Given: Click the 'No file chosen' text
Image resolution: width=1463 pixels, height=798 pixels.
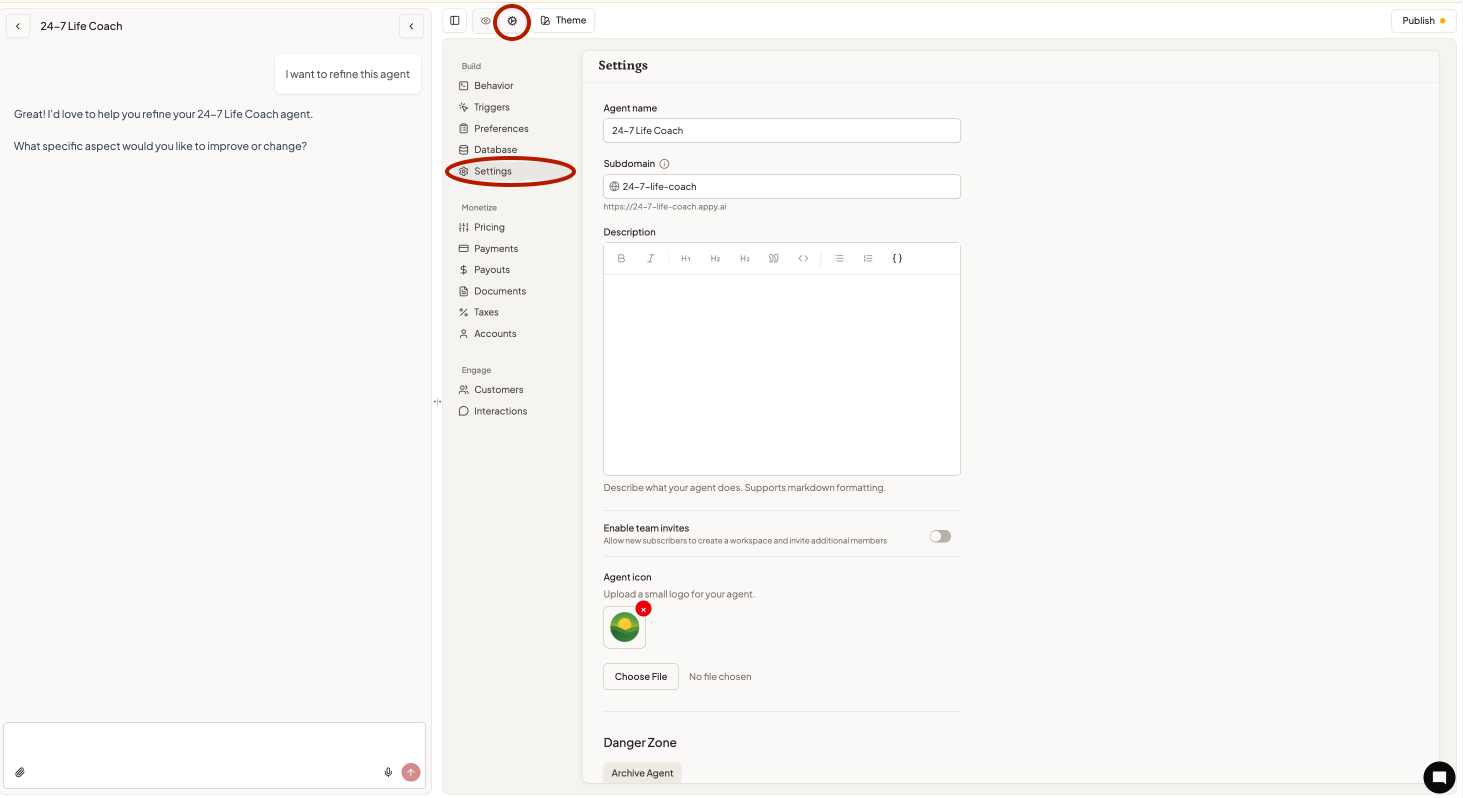Looking at the screenshot, I should pyautogui.click(x=720, y=677).
